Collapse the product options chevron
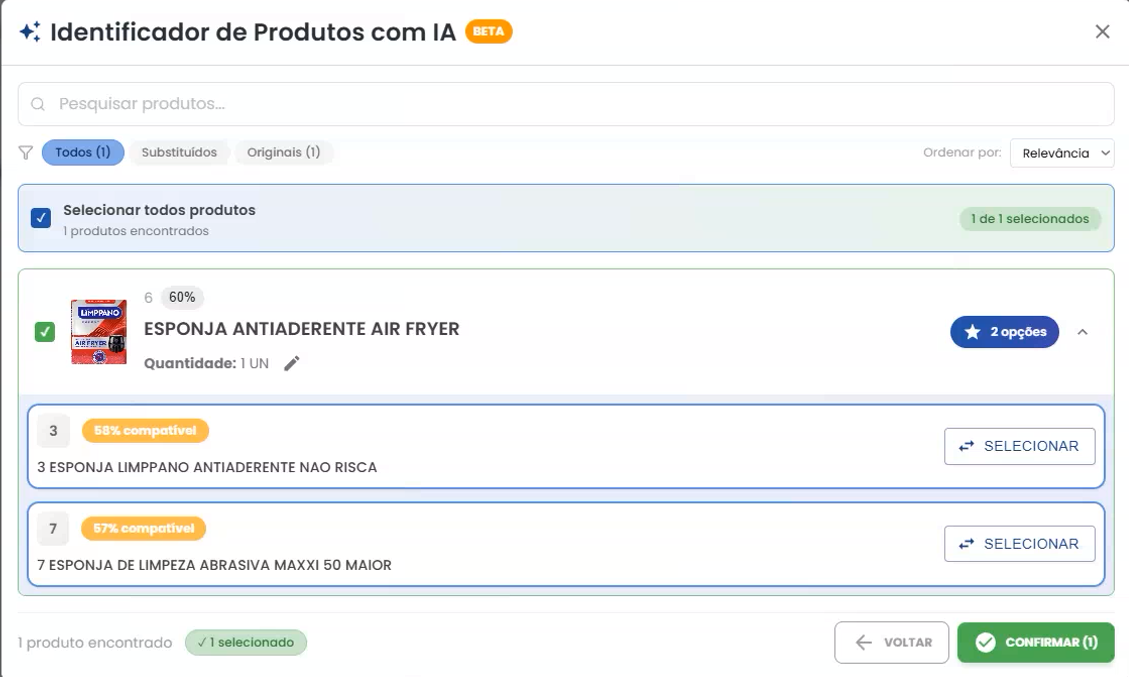 click(x=1082, y=332)
